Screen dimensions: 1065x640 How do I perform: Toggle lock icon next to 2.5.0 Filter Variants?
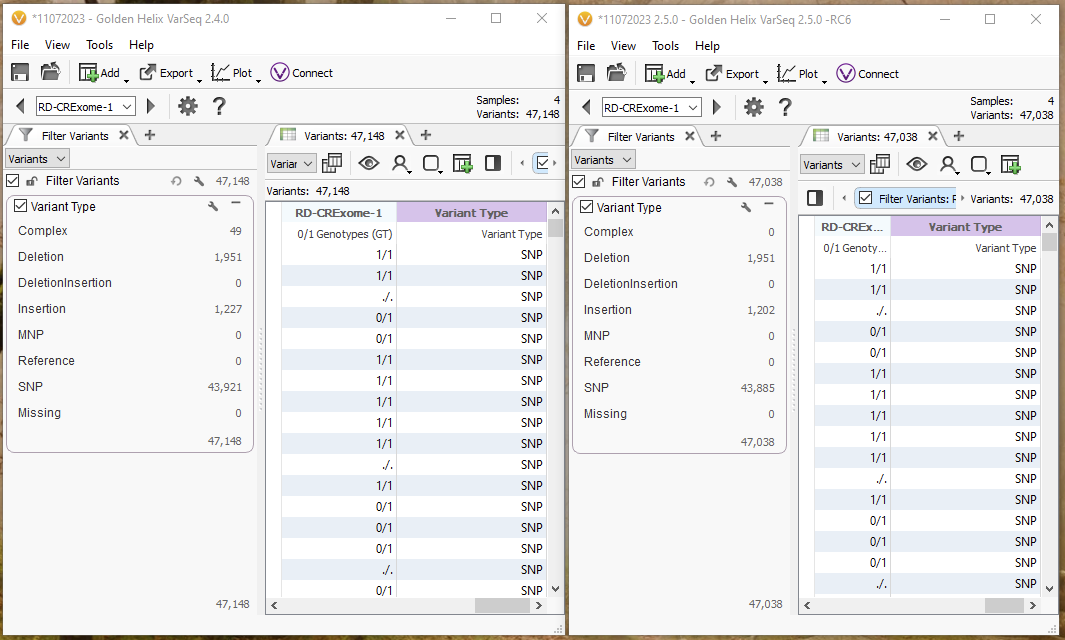[x=598, y=182]
